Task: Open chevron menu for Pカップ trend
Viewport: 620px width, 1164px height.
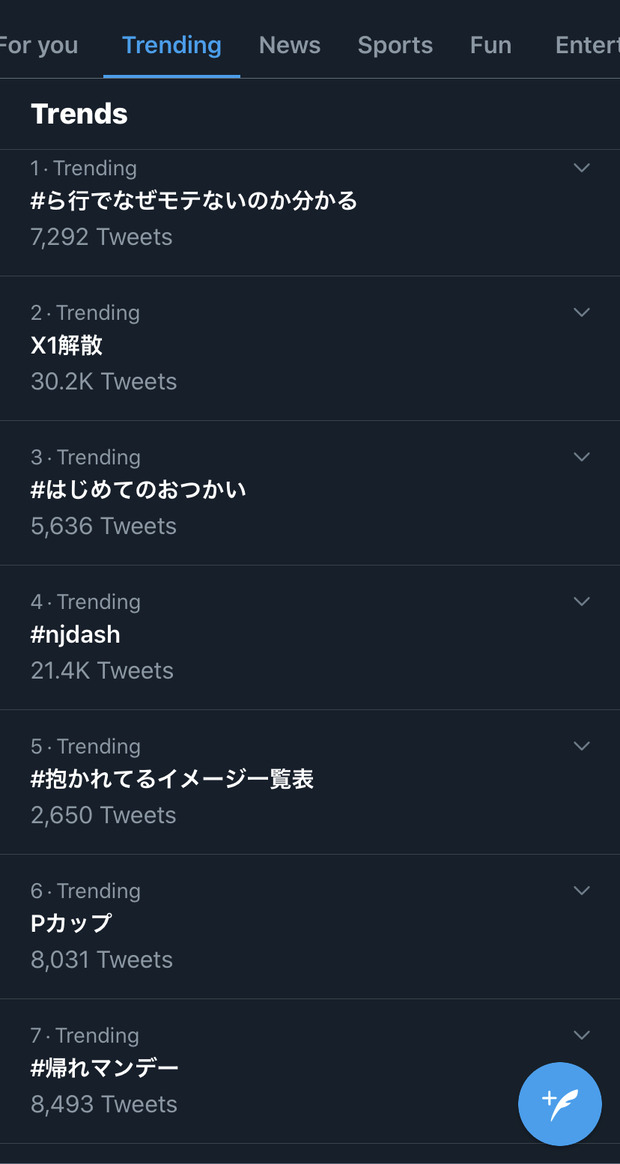Action: pos(581,890)
